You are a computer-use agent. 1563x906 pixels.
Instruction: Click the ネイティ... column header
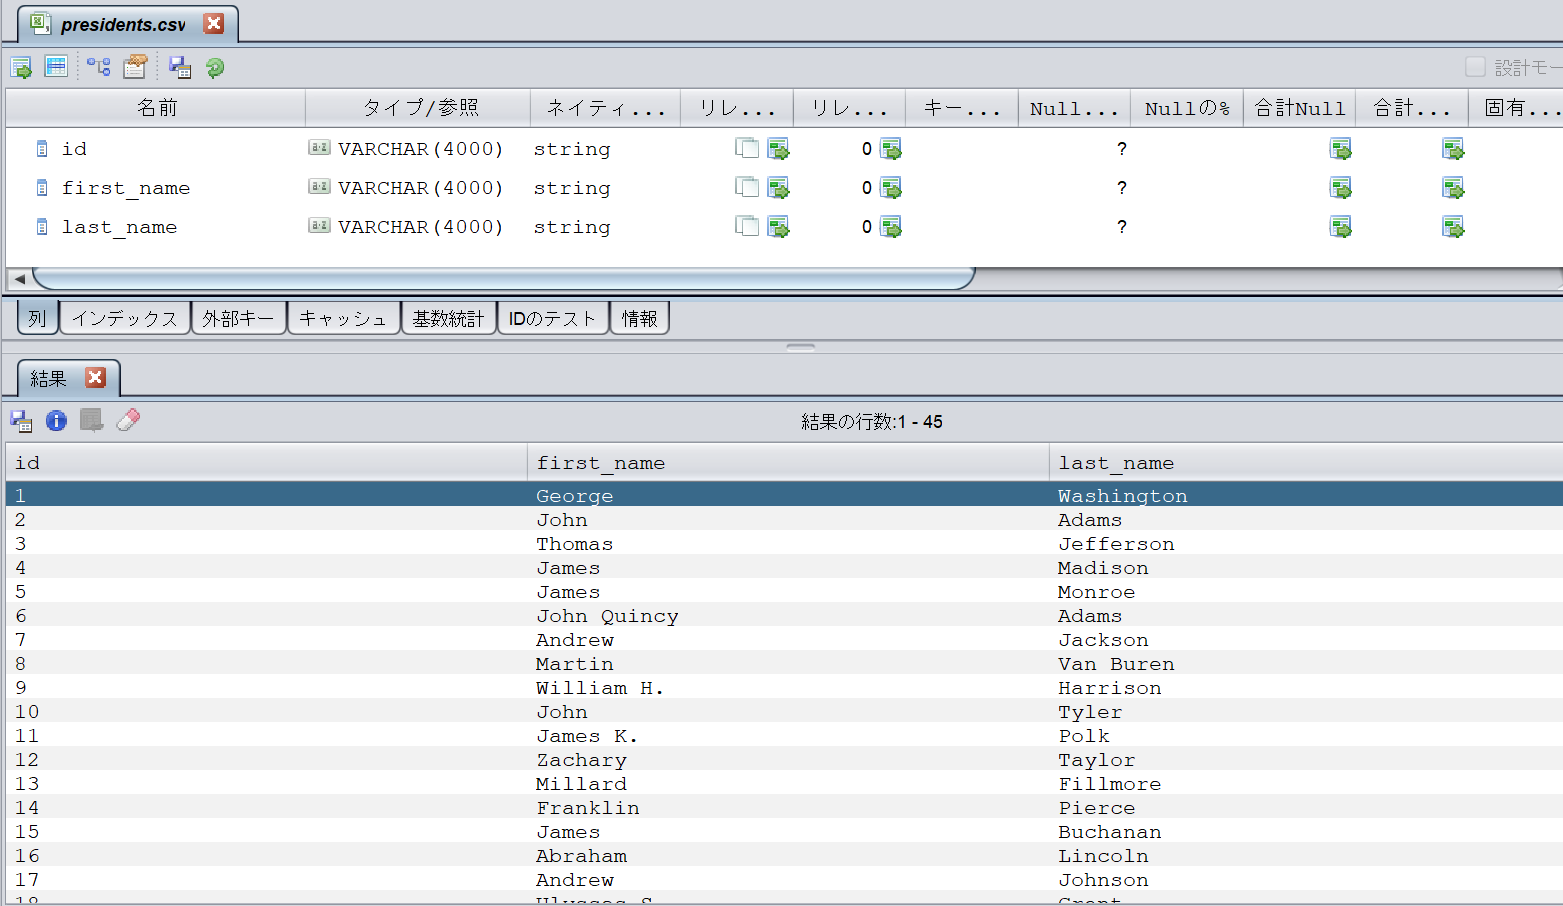605,107
